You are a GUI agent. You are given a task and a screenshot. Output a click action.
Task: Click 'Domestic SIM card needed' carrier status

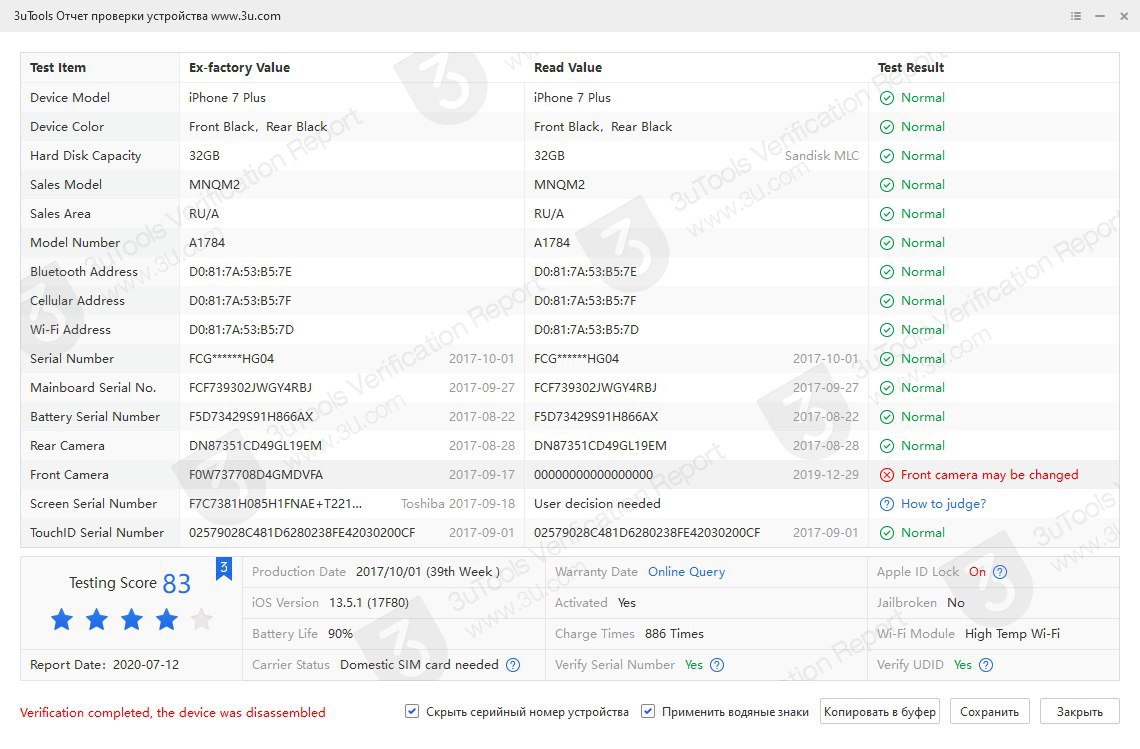click(x=420, y=665)
